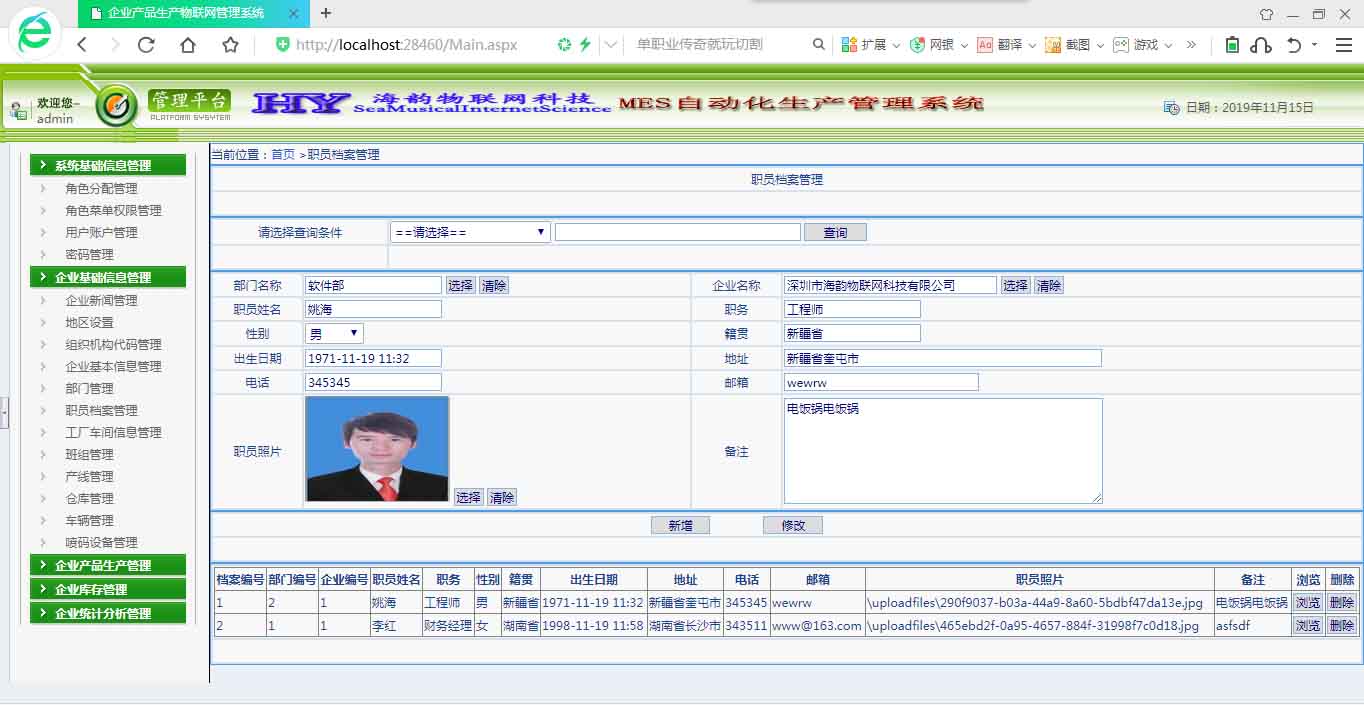
Task: Collapse the 系统基础信息管理 menu section
Action: [x=108, y=166]
